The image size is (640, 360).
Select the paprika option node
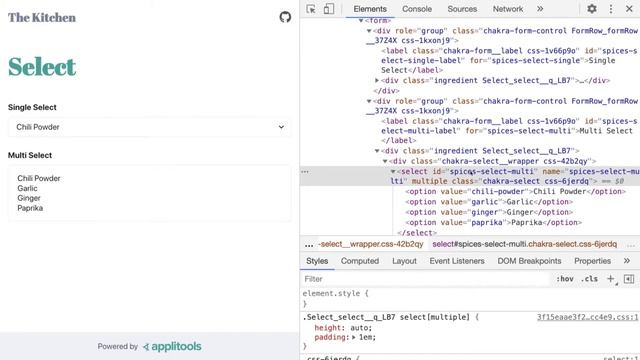click(x=493, y=222)
